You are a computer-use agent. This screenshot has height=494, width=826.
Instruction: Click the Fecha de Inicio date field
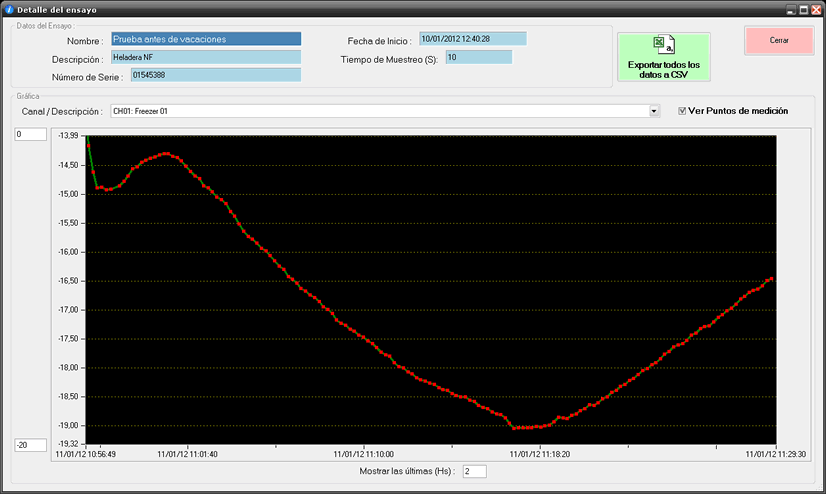pyautogui.click(x=472, y=39)
